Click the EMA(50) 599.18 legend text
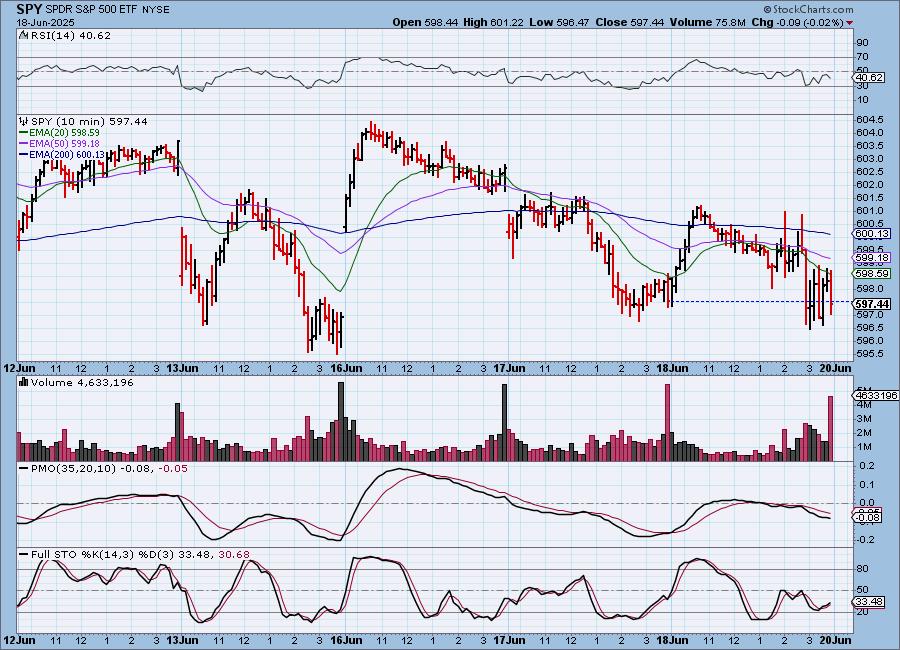The height and width of the screenshot is (650, 900). pyautogui.click(x=64, y=144)
